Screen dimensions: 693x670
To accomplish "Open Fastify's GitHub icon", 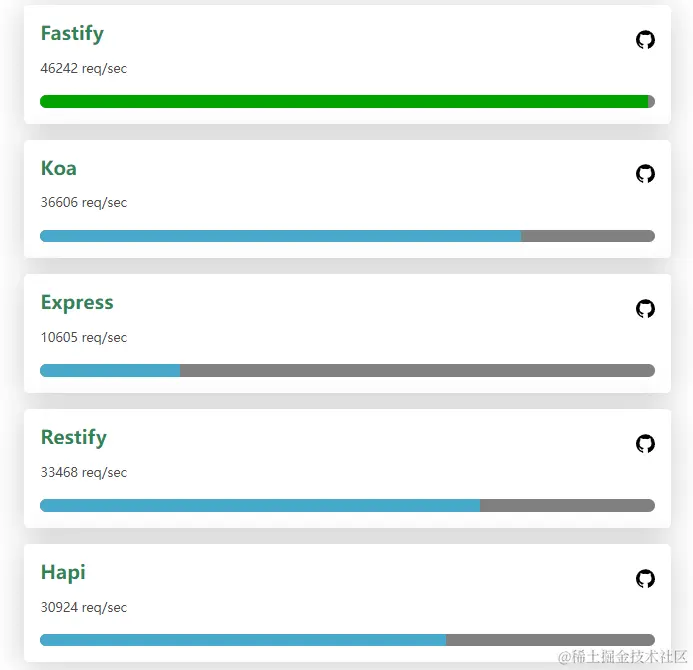I will click(x=645, y=40).
